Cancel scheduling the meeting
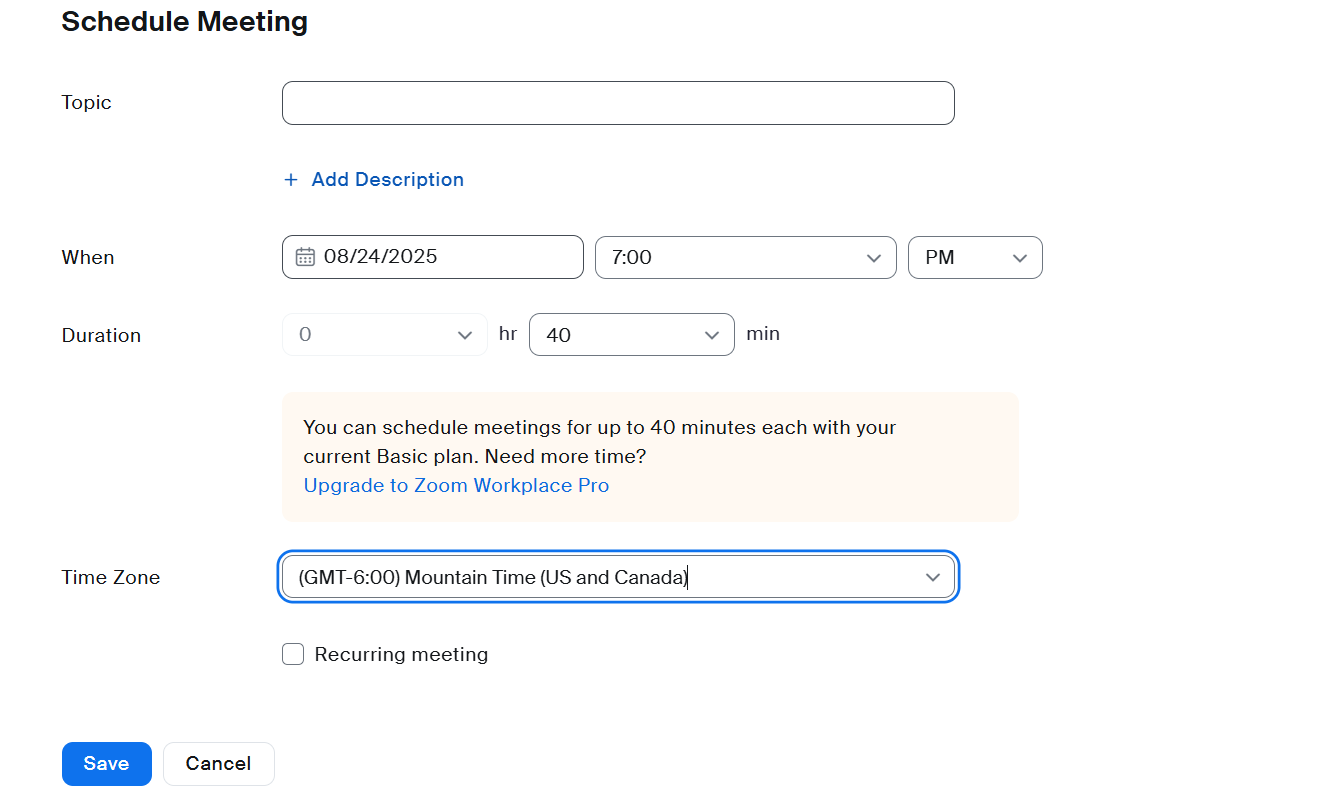Image resolution: width=1342 pixels, height=799 pixels. [218, 763]
